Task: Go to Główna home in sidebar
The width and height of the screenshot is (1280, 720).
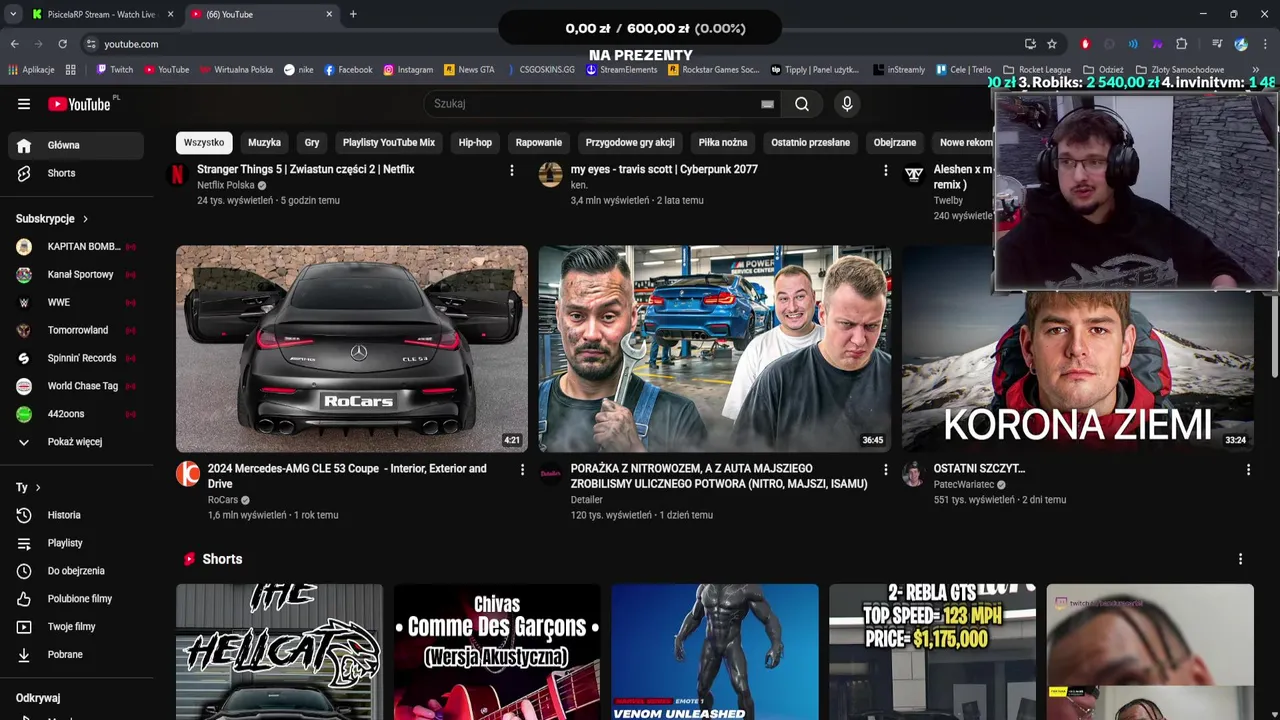Action: pos(76,145)
